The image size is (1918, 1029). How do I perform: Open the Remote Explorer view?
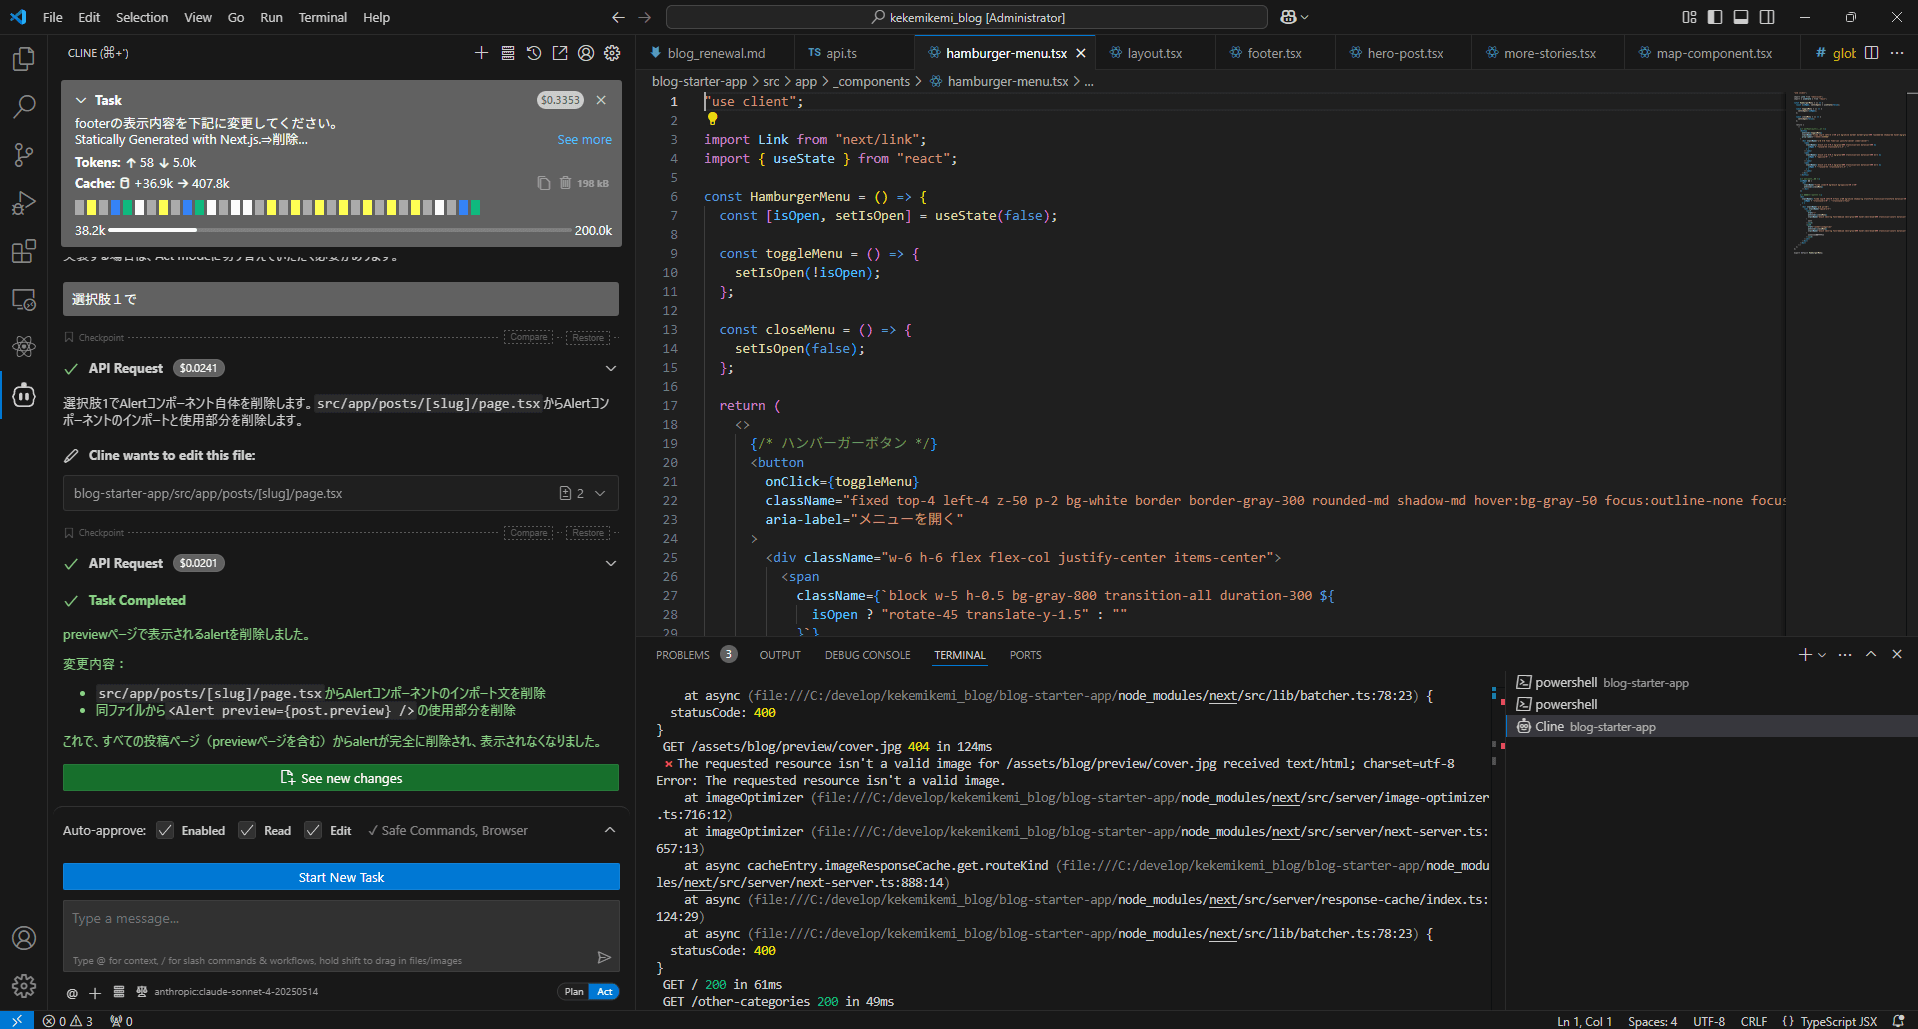(24, 299)
